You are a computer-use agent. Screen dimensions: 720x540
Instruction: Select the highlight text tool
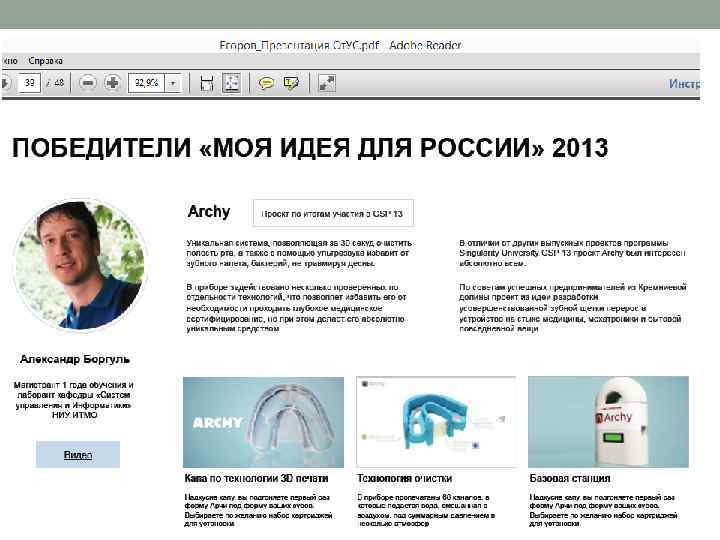coord(291,83)
